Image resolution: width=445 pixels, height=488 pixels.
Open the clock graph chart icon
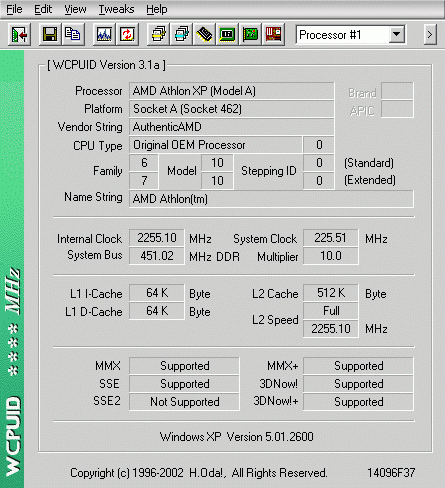(104, 34)
